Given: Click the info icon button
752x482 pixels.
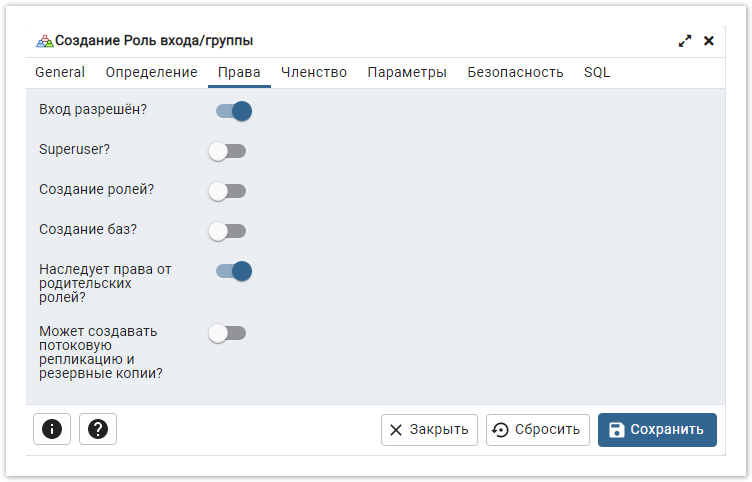Looking at the screenshot, I should pos(52,429).
